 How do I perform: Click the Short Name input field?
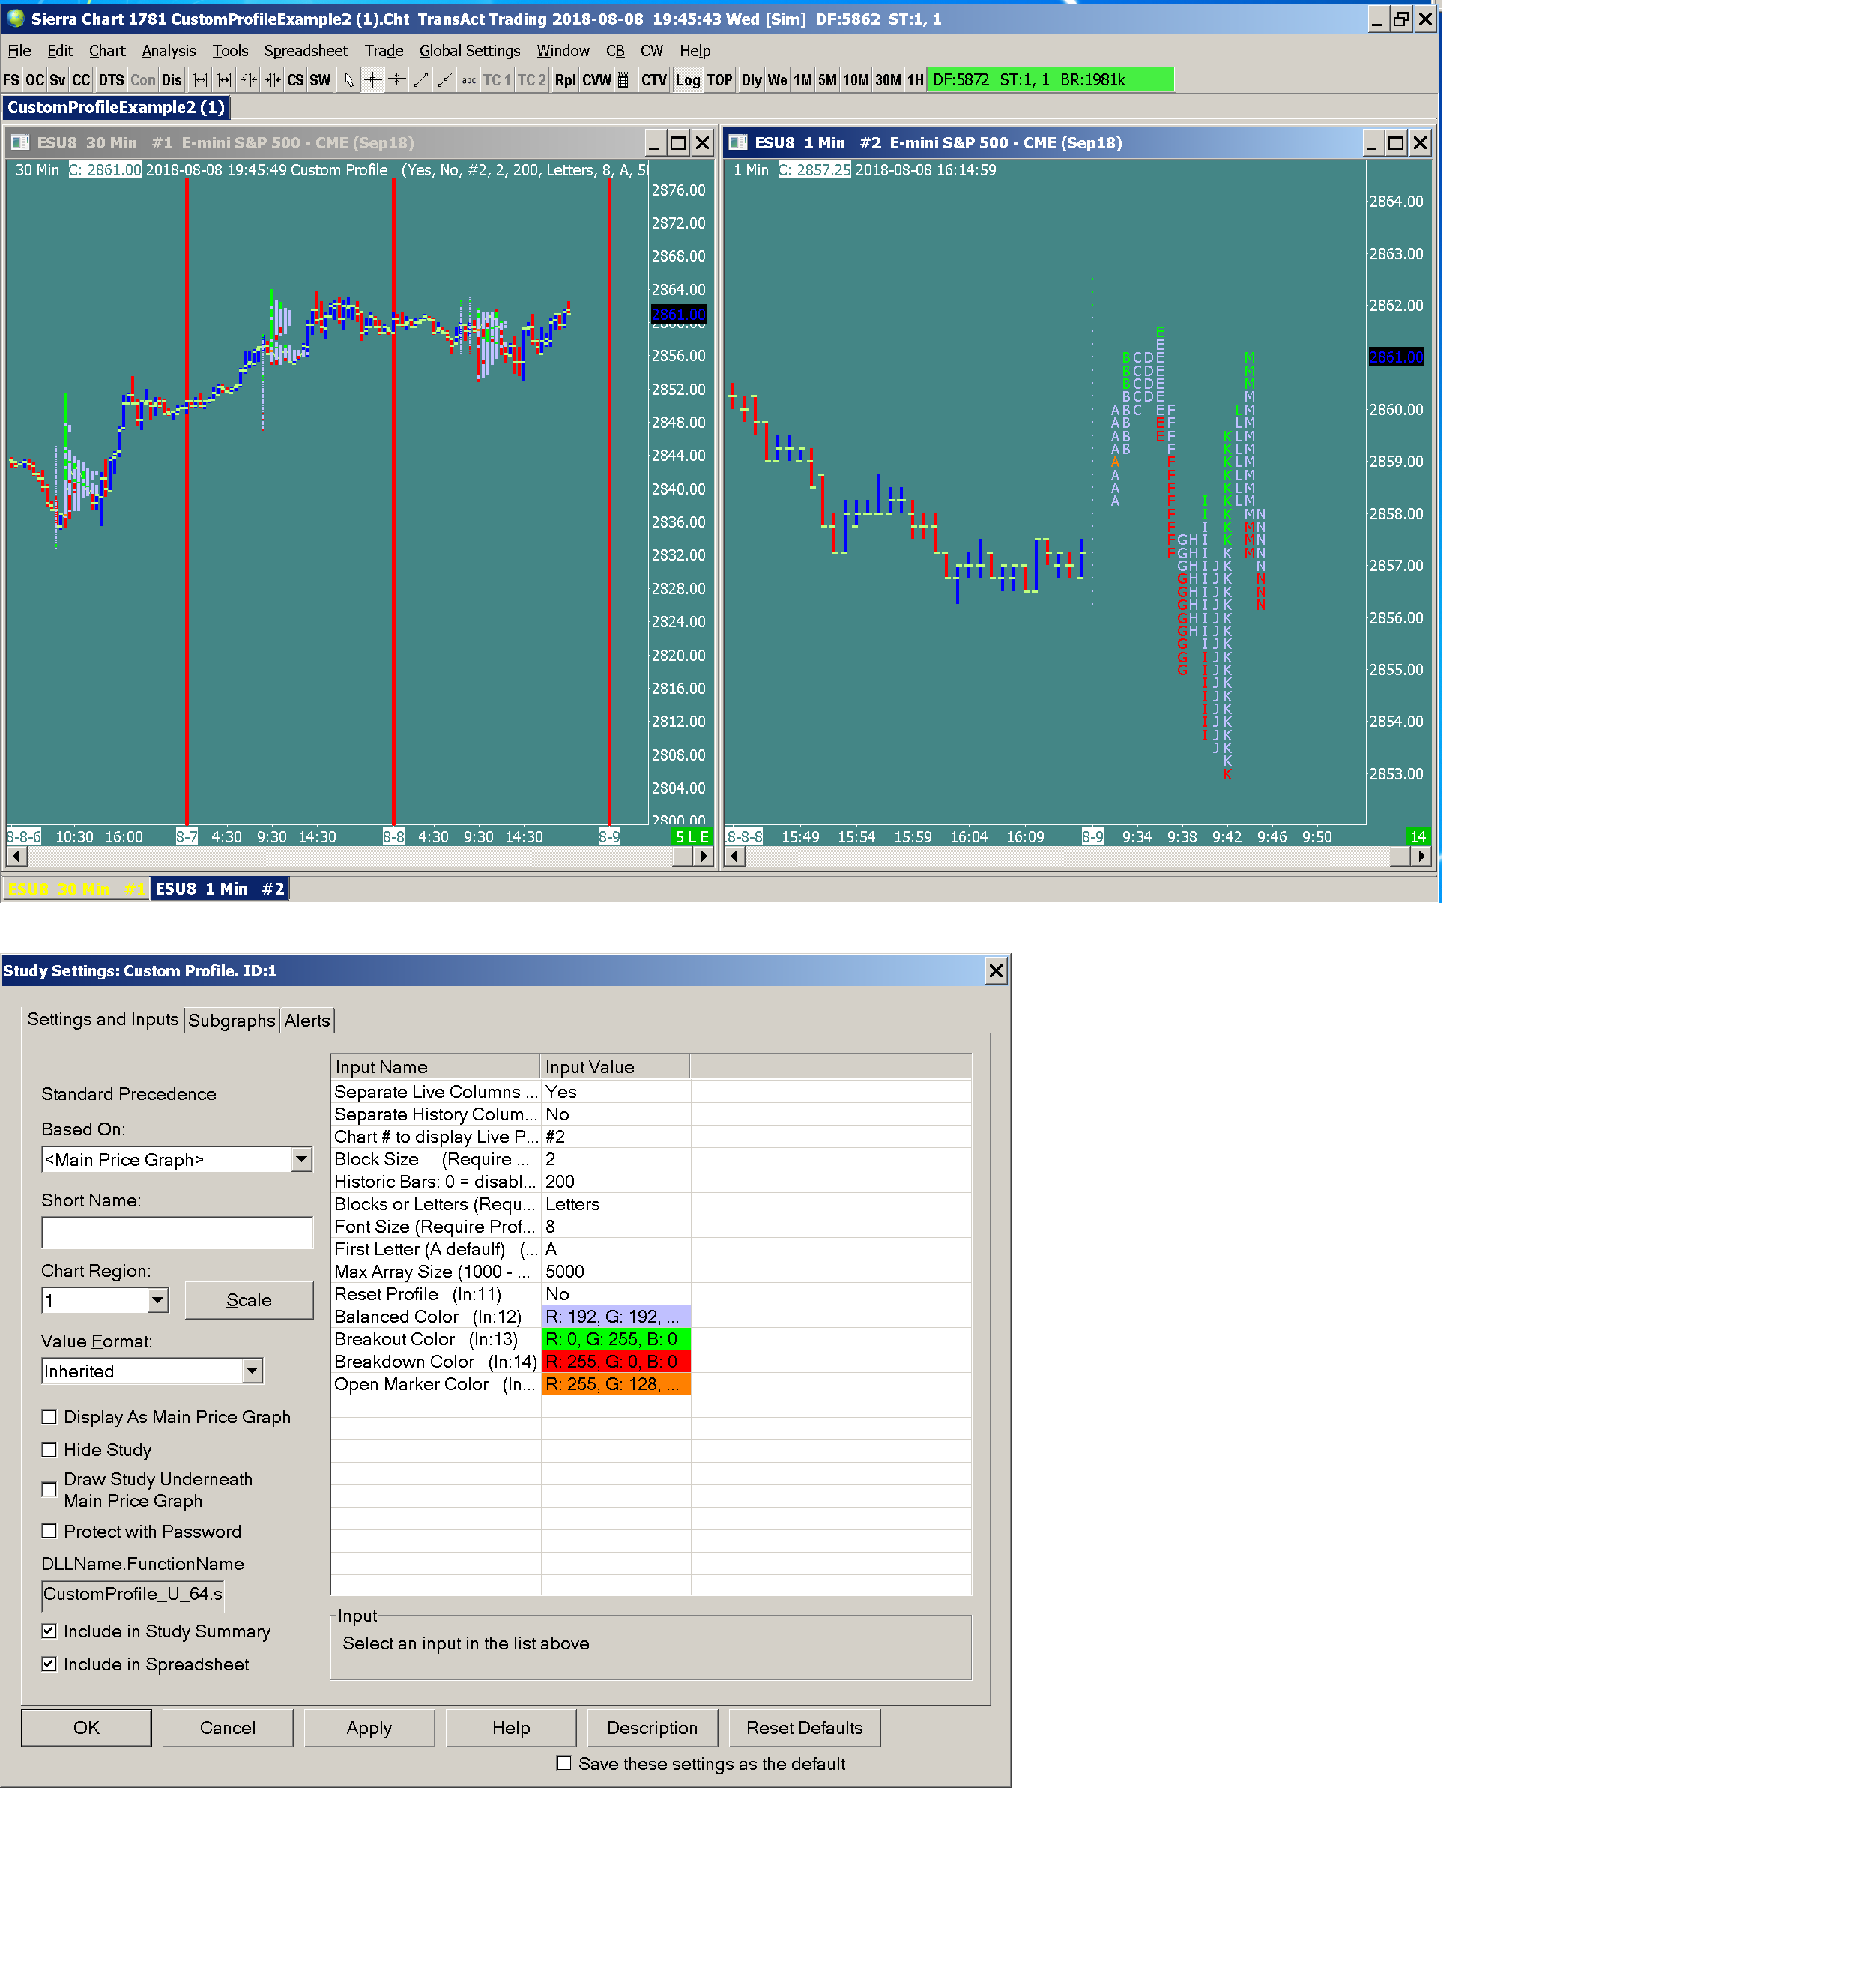[176, 1231]
